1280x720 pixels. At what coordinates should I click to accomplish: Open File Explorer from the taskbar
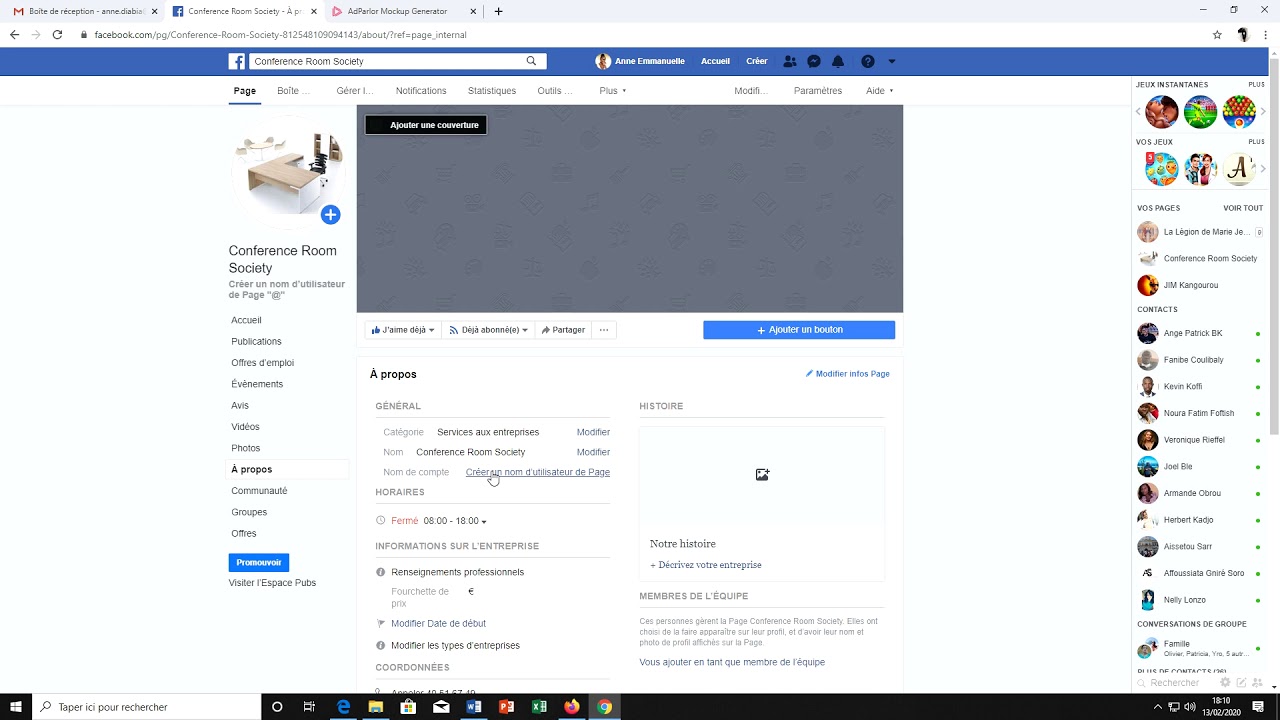click(375, 707)
